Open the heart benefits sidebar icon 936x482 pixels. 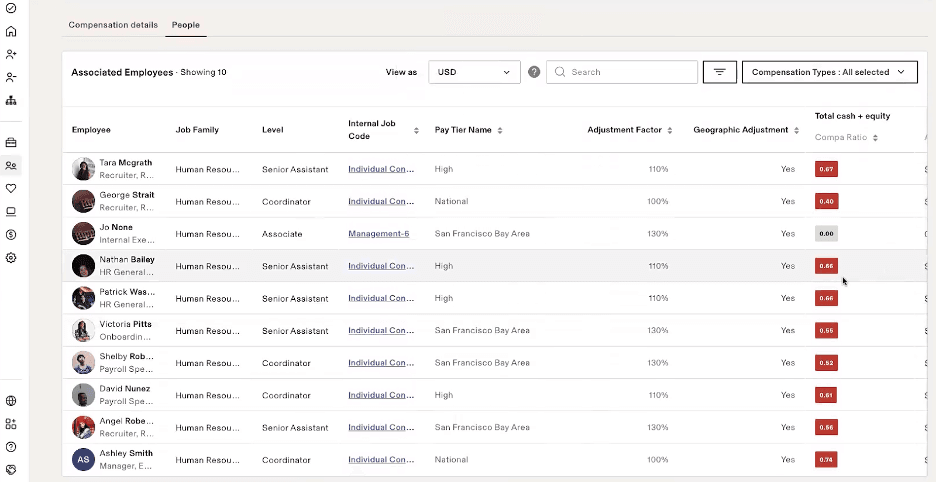[11, 188]
